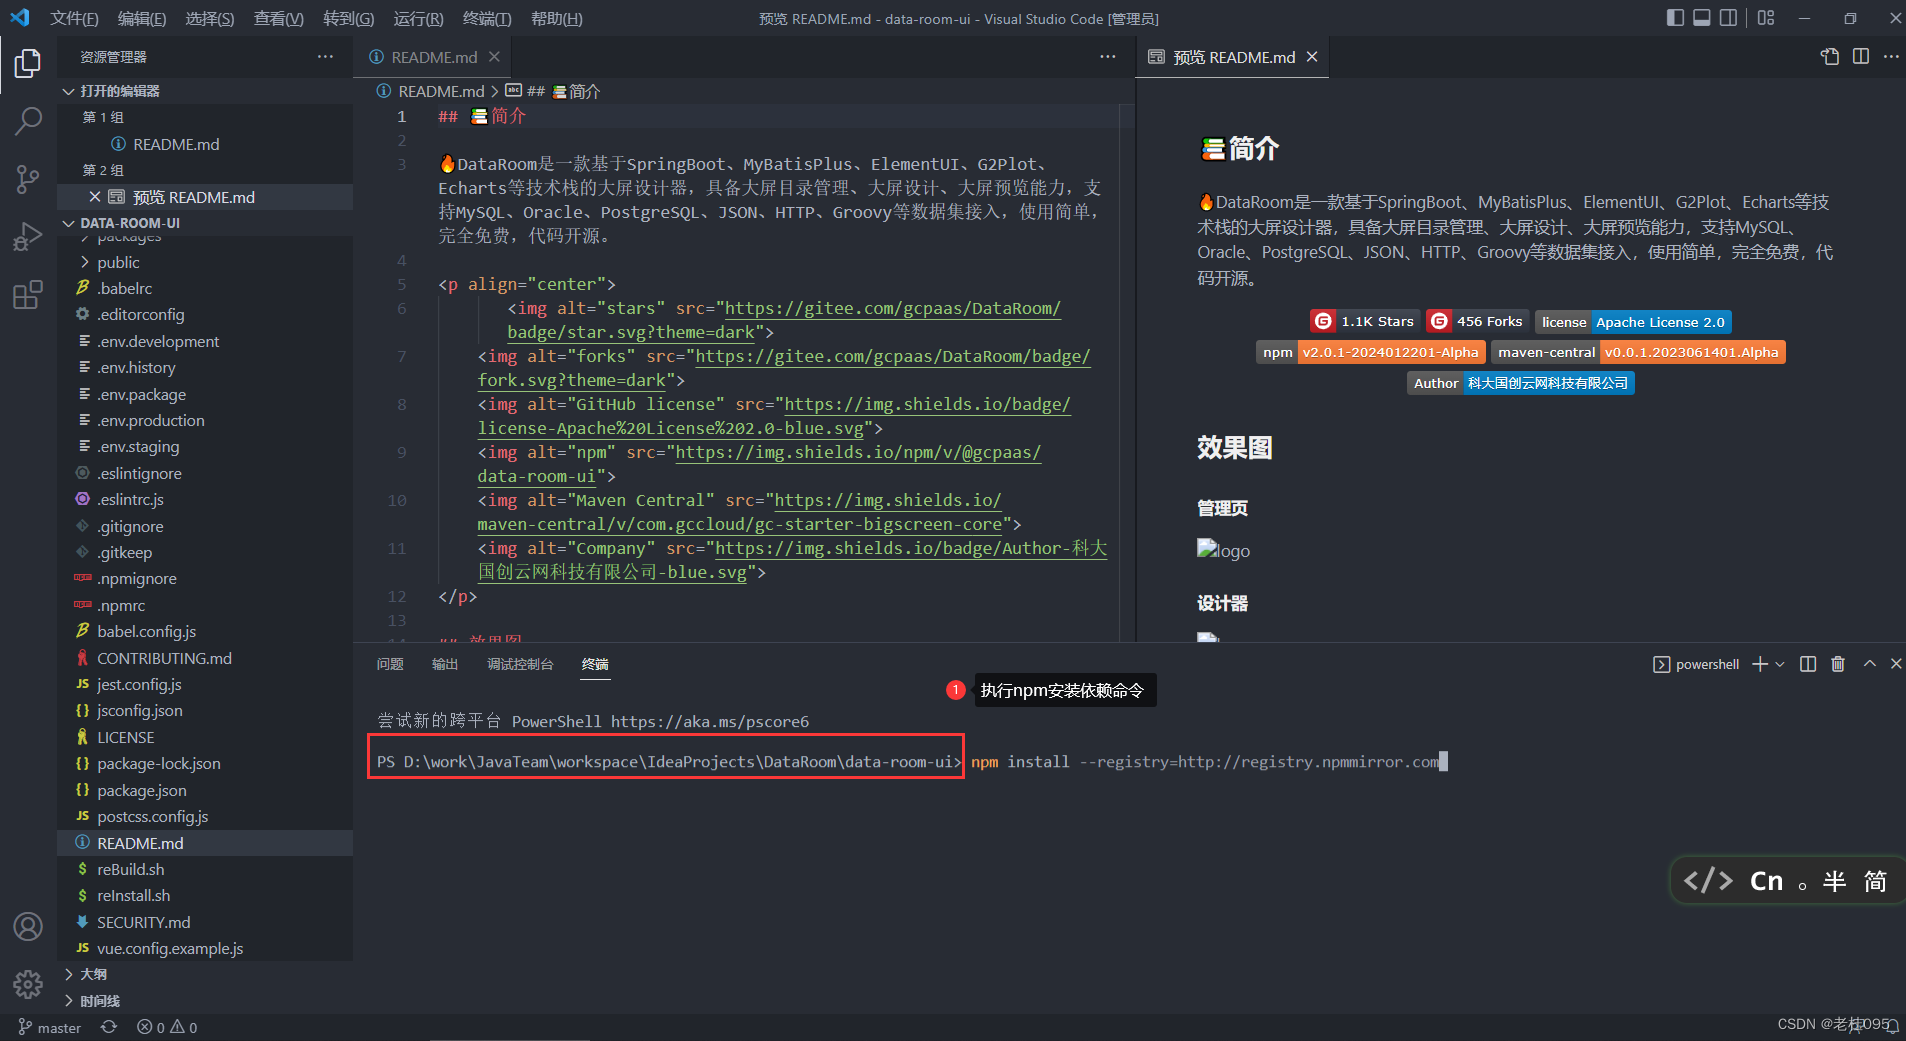This screenshot has height=1041, width=1906.
Task: Open the Explorer view in activity bar
Action: coord(28,64)
